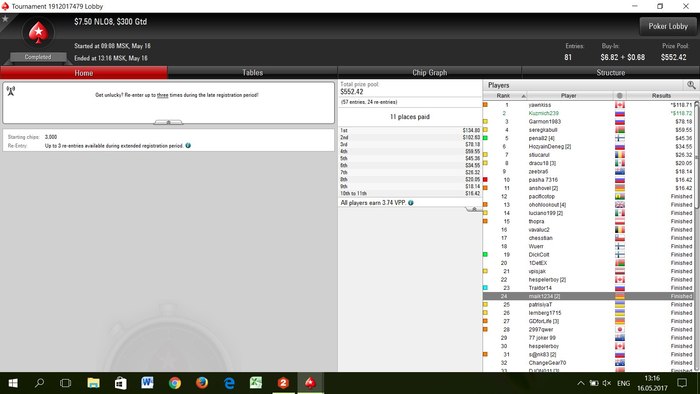Sort player list by Rank column

coord(505,95)
